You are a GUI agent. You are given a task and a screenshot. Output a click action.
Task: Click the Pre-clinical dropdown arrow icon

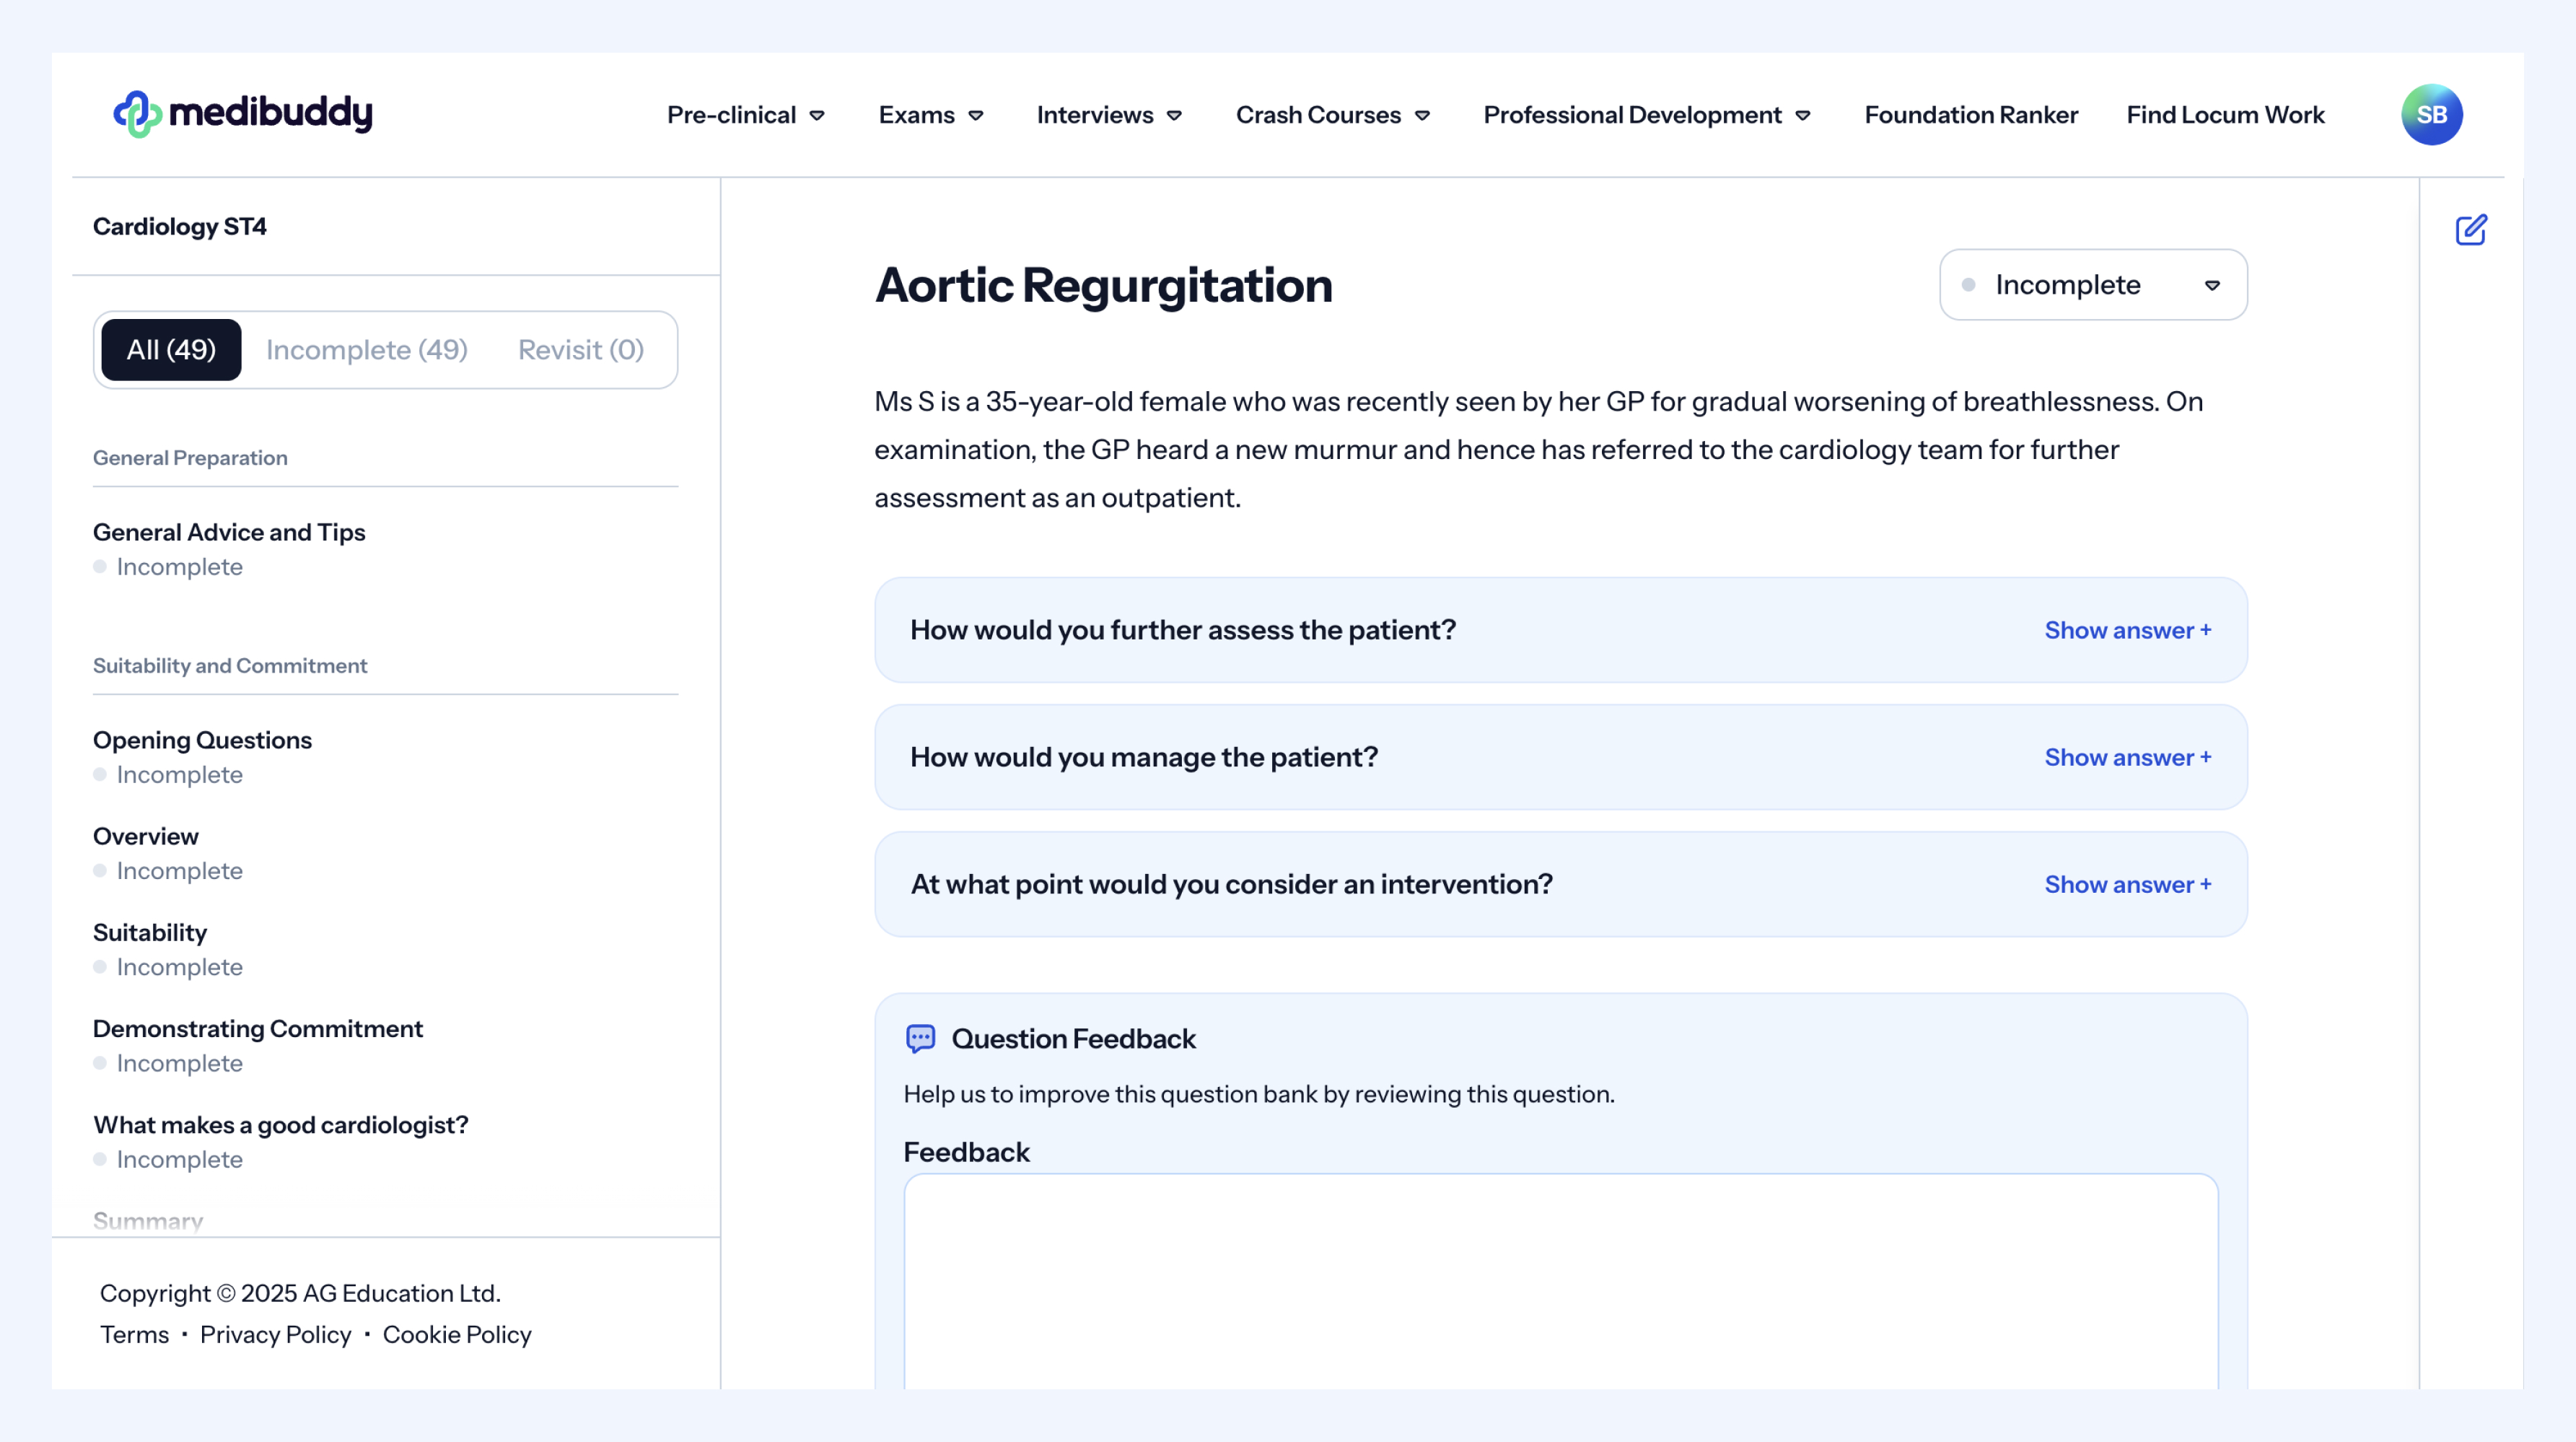pos(817,116)
